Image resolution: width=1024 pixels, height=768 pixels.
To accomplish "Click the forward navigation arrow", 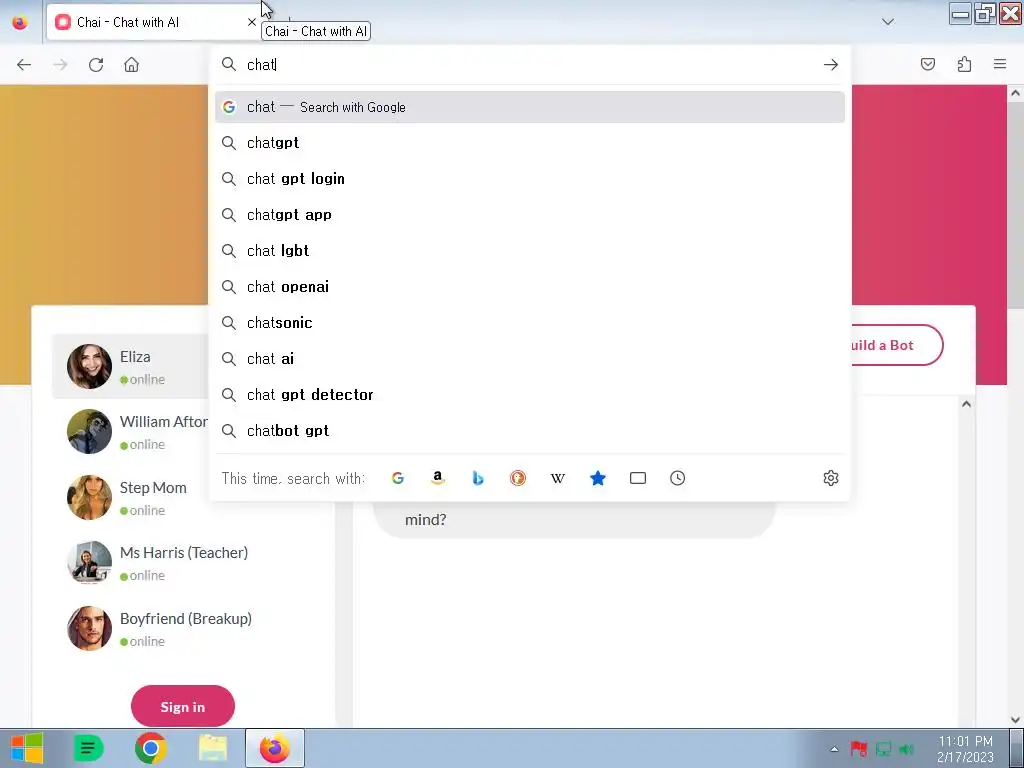I will pos(60,65).
